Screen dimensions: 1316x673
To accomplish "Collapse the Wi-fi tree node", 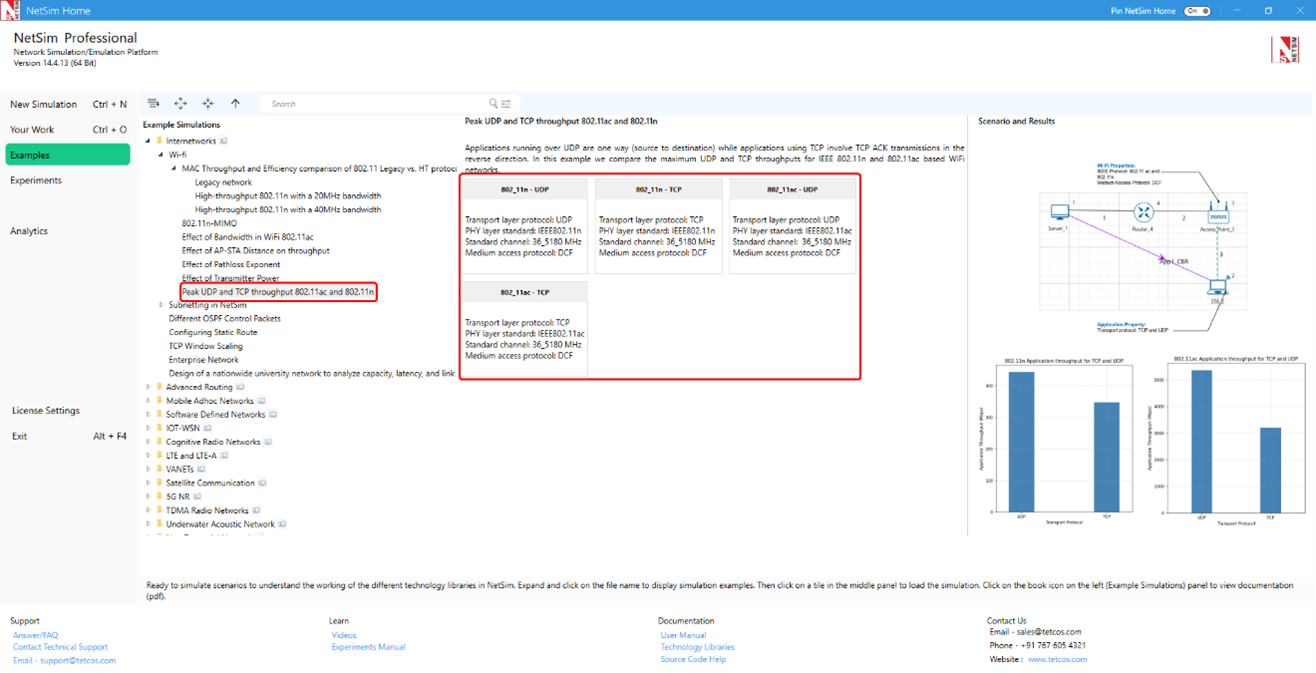I will tap(161, 155).
